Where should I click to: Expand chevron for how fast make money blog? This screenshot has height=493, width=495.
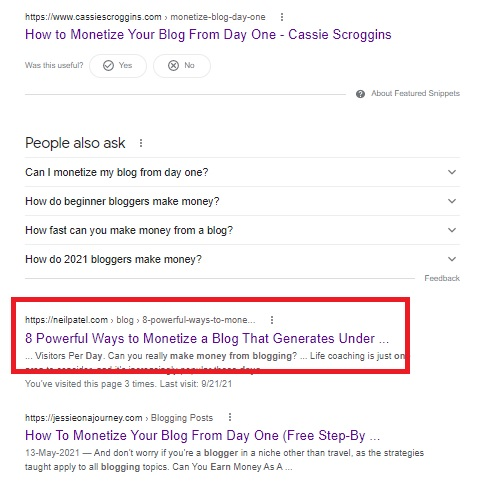coord(452,230)
